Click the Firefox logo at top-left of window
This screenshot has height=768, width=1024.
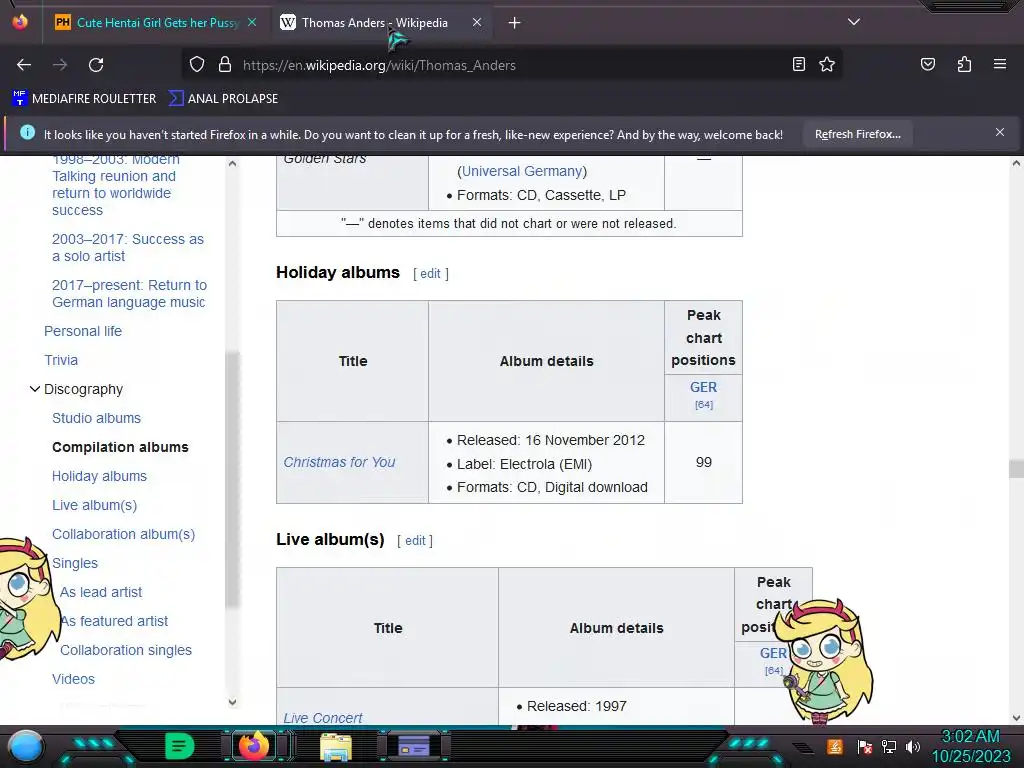tap(20, 22)
